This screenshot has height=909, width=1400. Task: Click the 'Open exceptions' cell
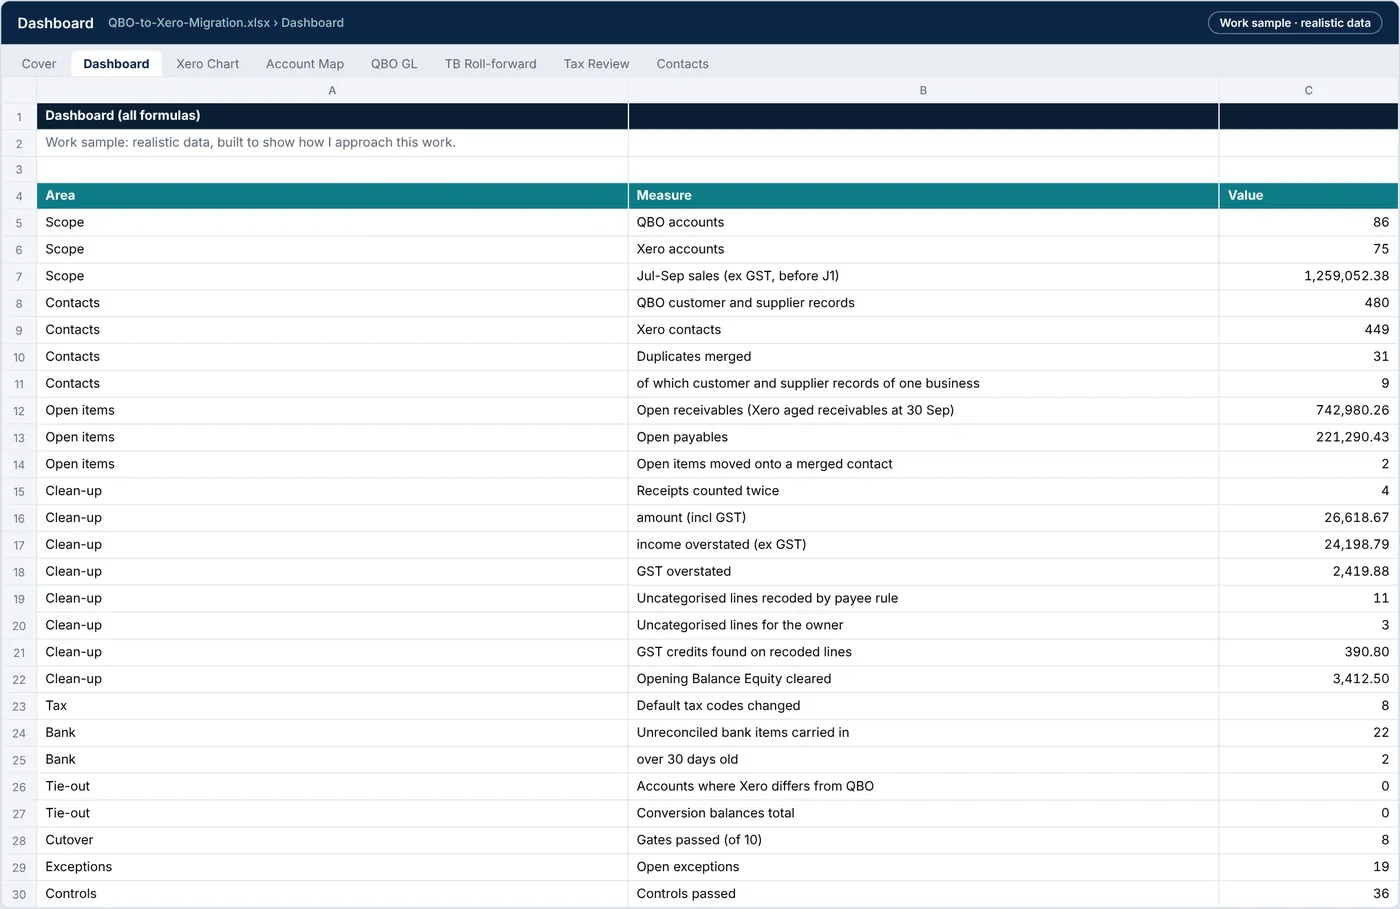(x=923, y=867)
